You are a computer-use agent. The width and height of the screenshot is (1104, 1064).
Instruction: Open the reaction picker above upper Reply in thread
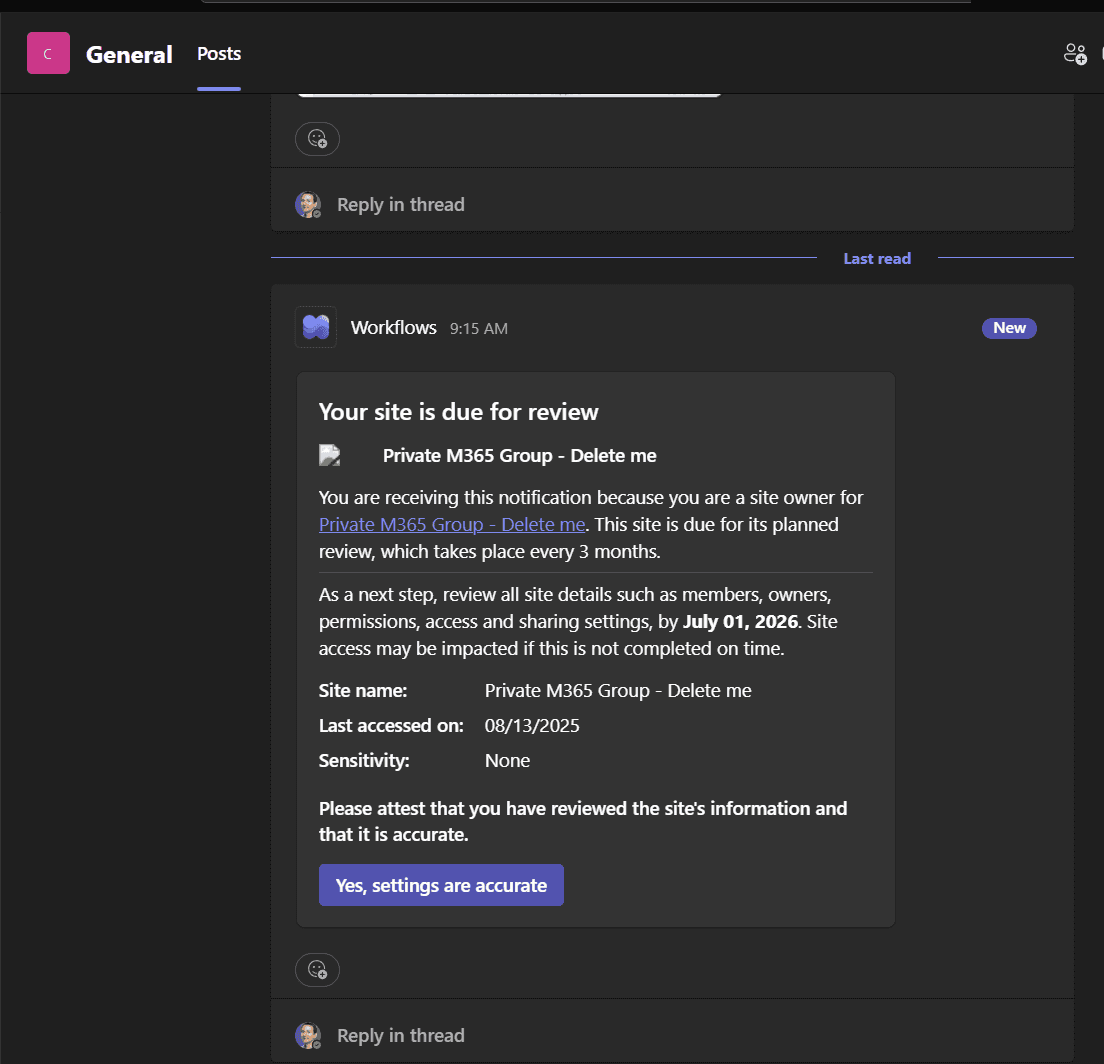click(317, 139)
